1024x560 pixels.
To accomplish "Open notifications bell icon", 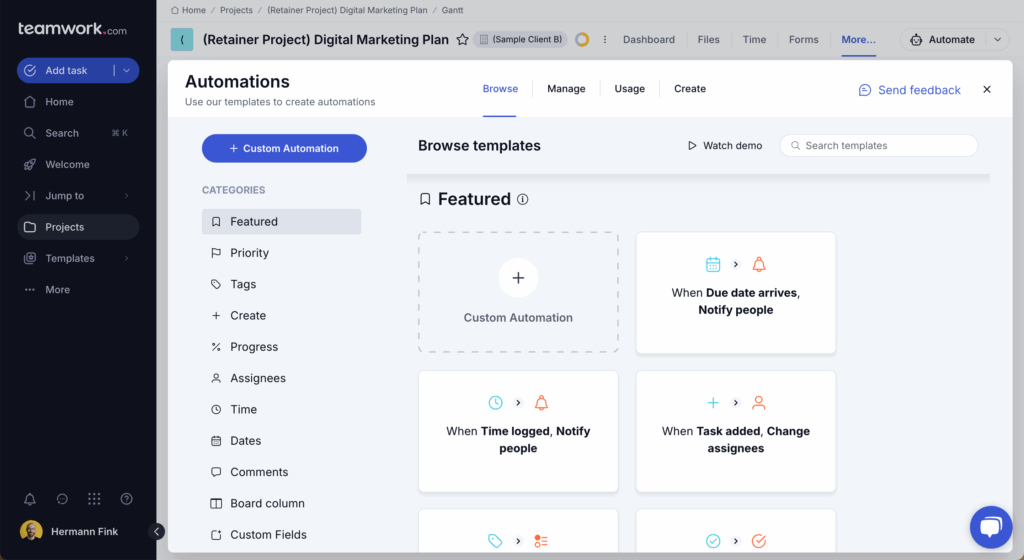I will tap(30, 499).
